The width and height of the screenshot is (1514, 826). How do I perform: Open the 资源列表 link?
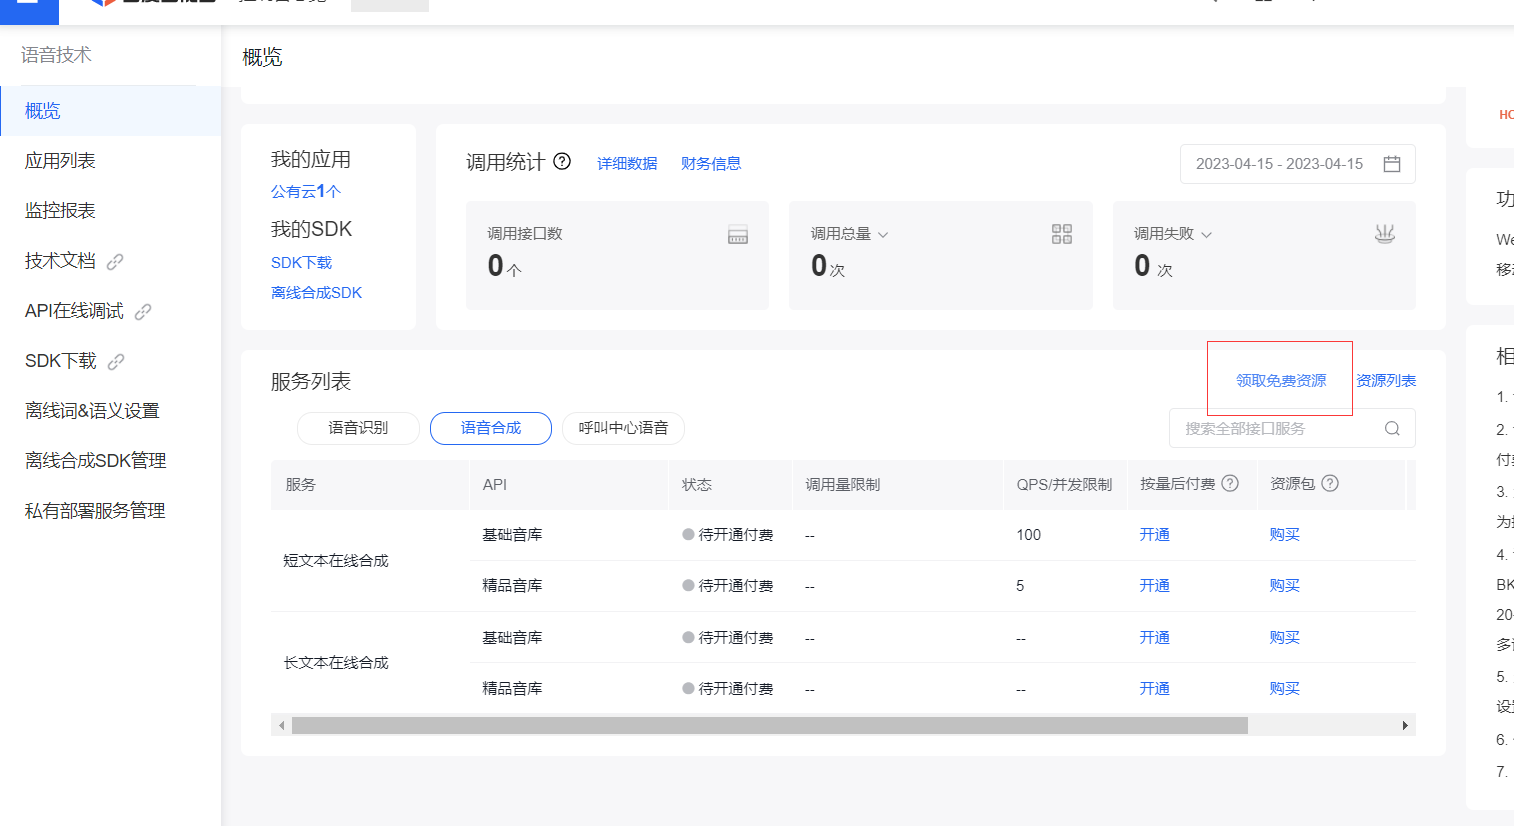(x=1386, y=381)
